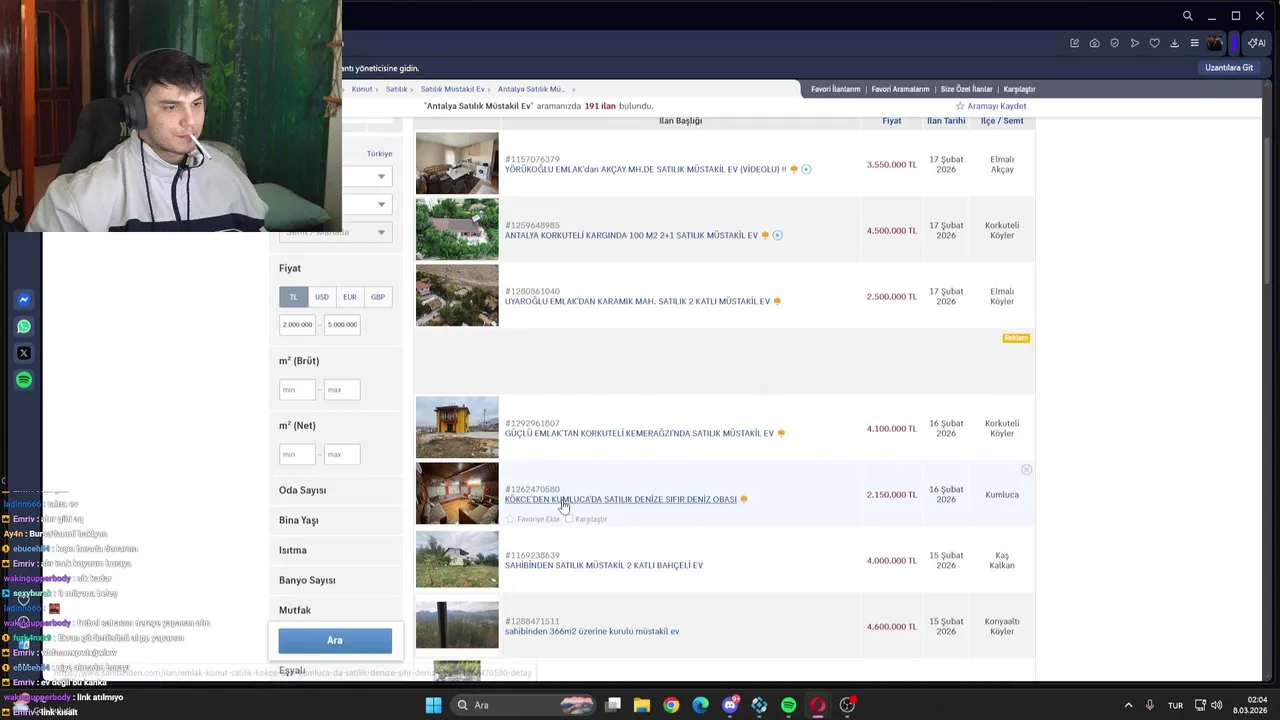
Task: Open Discord from the taskbar
Action: click(x=730, y=705)
